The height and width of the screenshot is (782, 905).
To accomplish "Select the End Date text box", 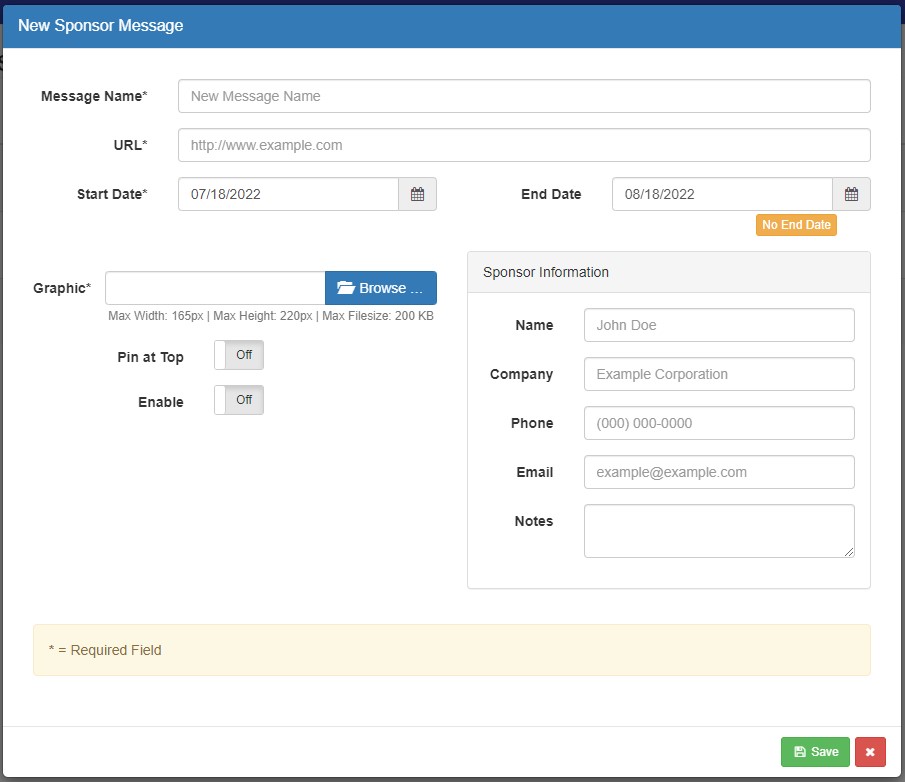I will (721, 194).
